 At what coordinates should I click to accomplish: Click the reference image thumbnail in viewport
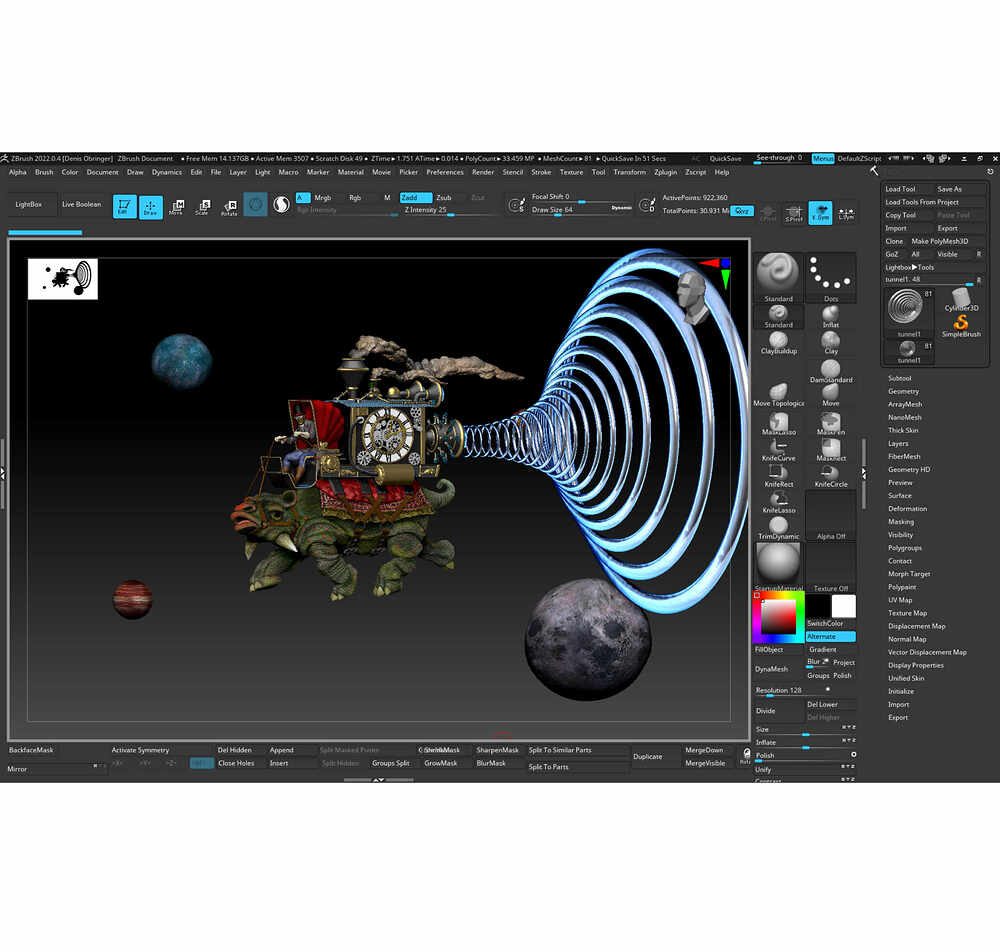[x=62, y=279]
